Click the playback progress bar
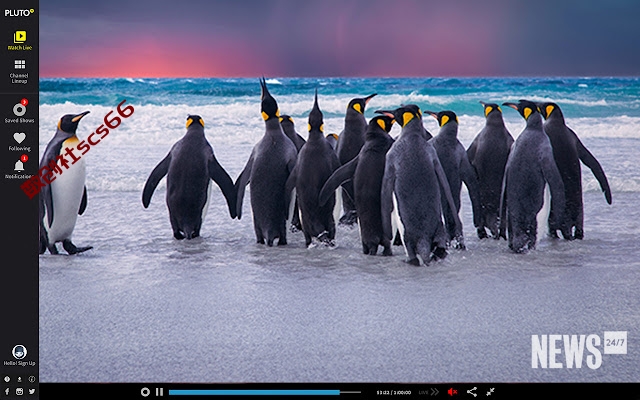 click(x=264, y=392)
